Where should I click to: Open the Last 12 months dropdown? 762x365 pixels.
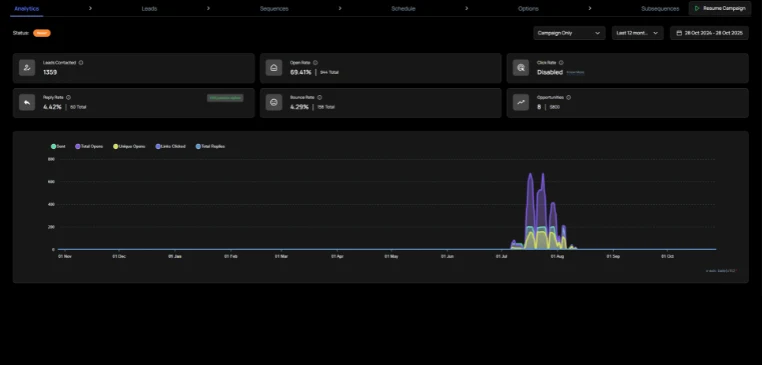pos(638,33)
